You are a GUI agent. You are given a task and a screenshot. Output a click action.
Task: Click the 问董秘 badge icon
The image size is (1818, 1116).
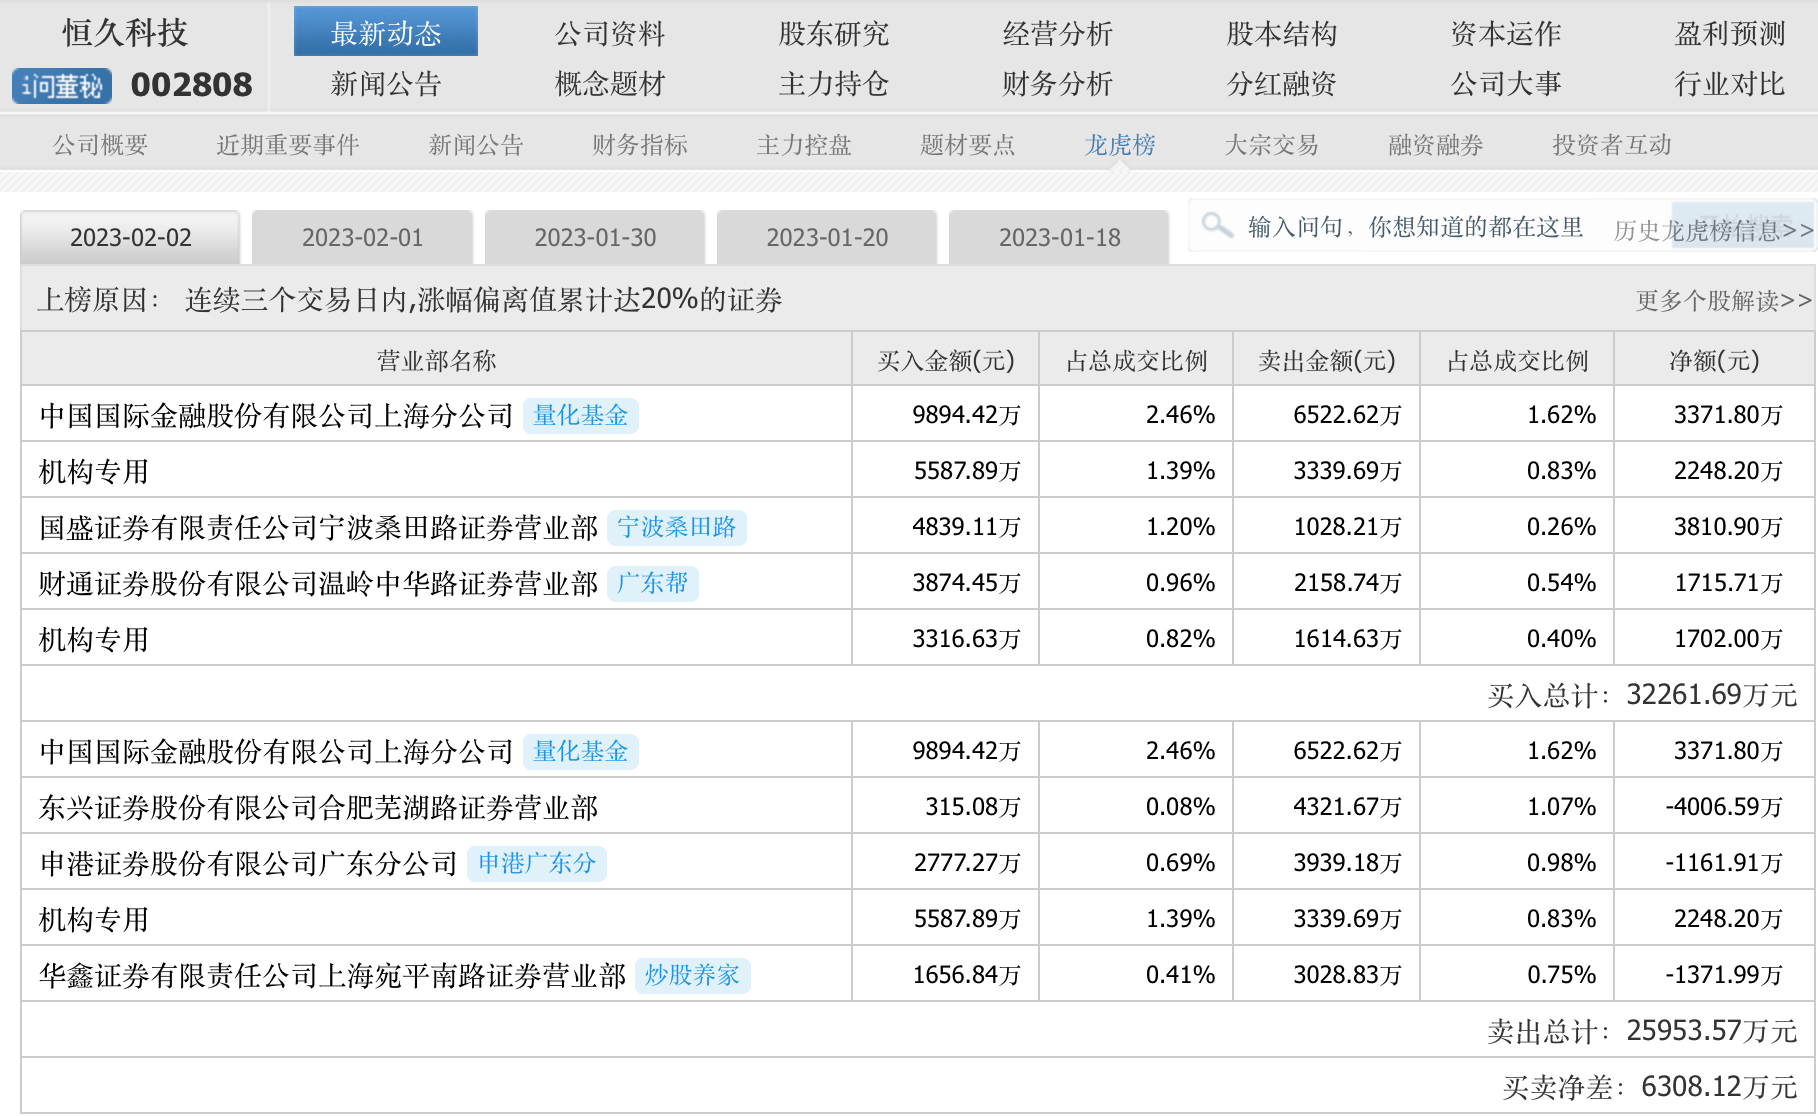[x=62, y=86]
